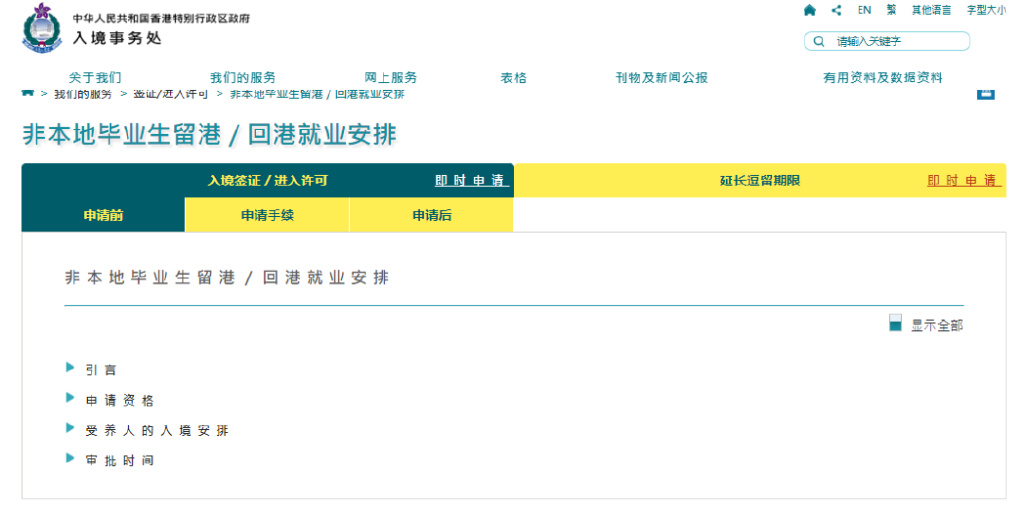Click 即时申请 link for 延长逗留期限
The image size is (1024, 518).
point(963,181)
